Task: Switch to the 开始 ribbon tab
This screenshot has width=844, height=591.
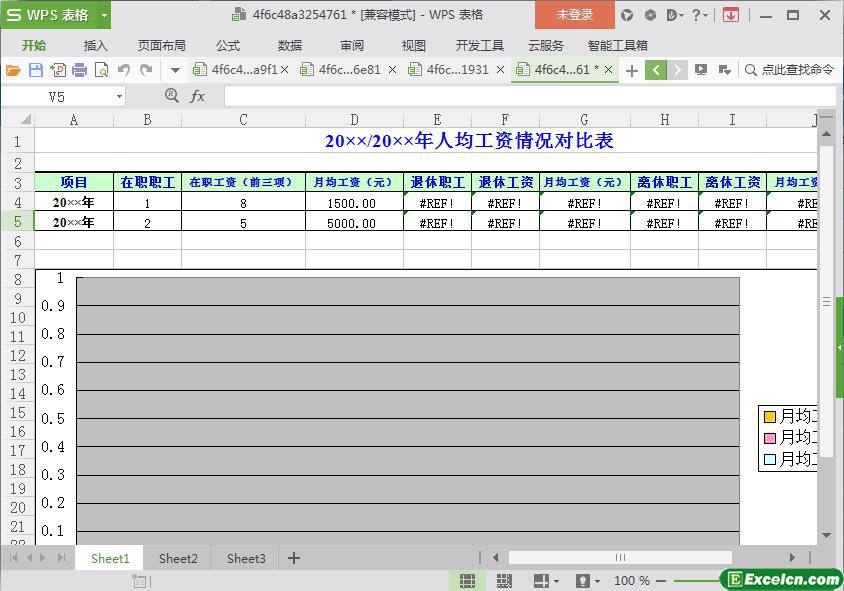Action: click(34, 46)
